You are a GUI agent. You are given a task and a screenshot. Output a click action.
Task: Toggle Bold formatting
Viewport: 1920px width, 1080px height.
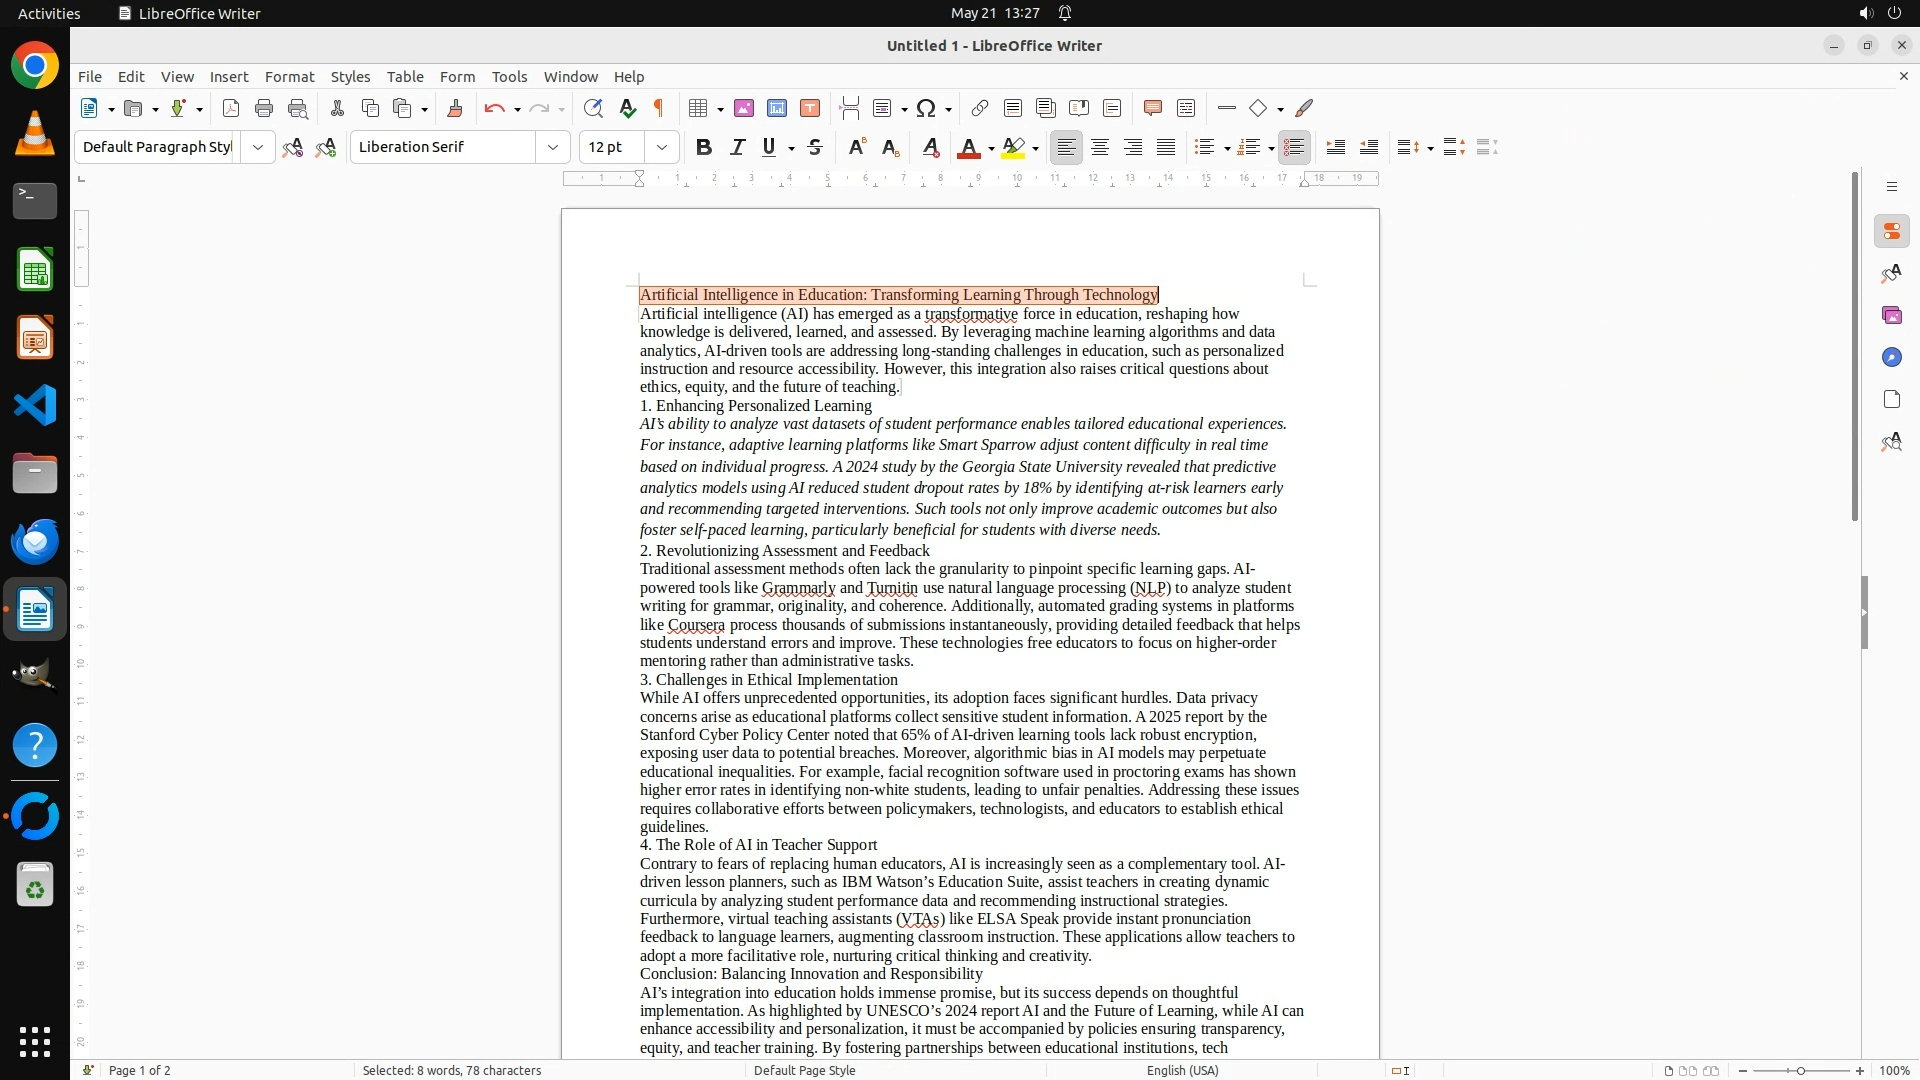pos(704,147)
